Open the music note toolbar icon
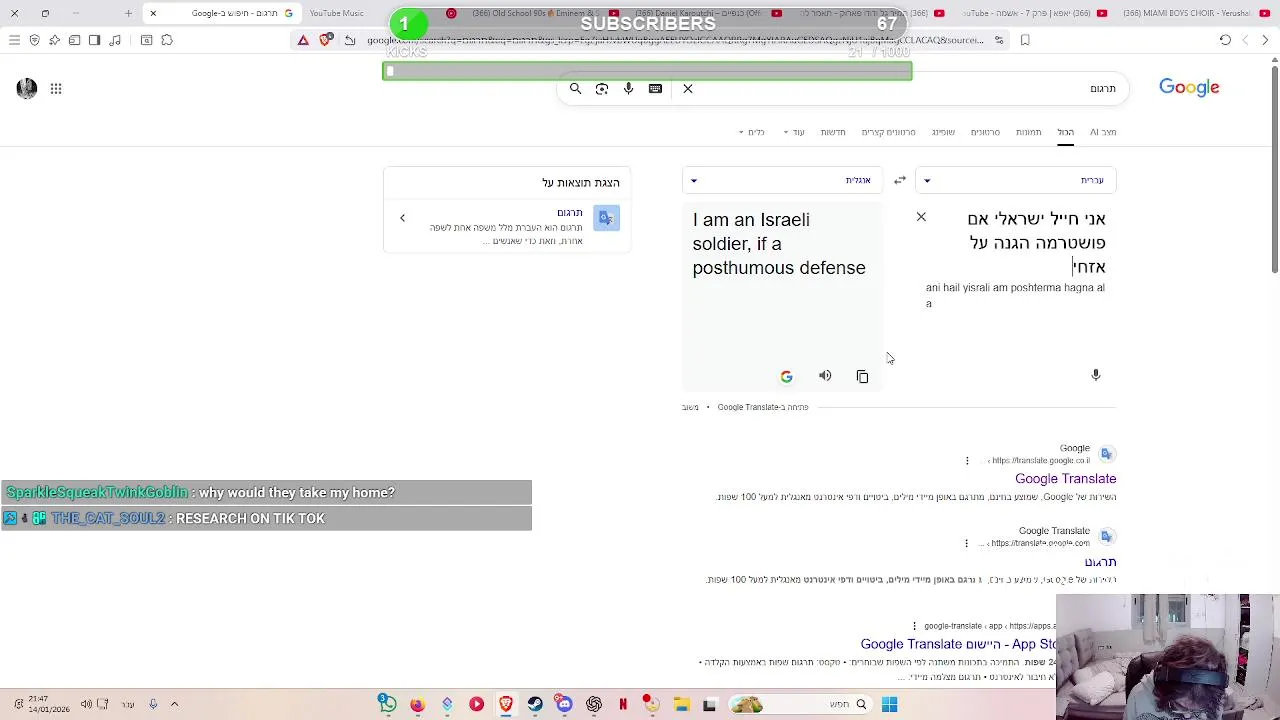Viewport: 1280px width, 720px height. (114, 40)
